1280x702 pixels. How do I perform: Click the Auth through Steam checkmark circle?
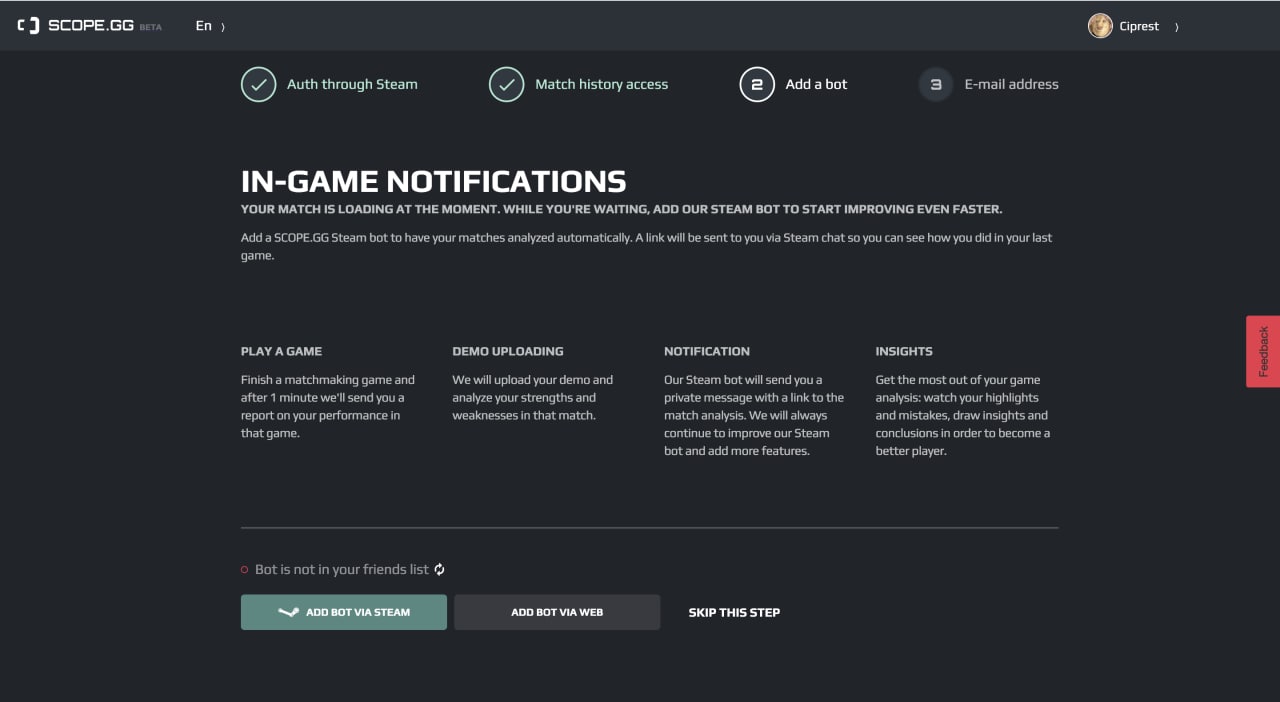click(x=258, y=85)
